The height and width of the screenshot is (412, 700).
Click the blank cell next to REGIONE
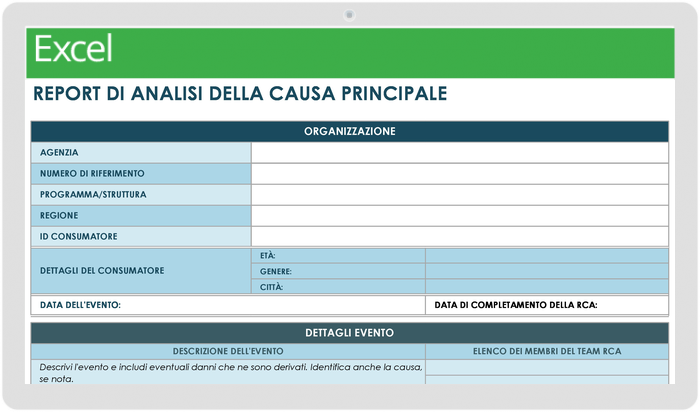click(x=460, y=216)
